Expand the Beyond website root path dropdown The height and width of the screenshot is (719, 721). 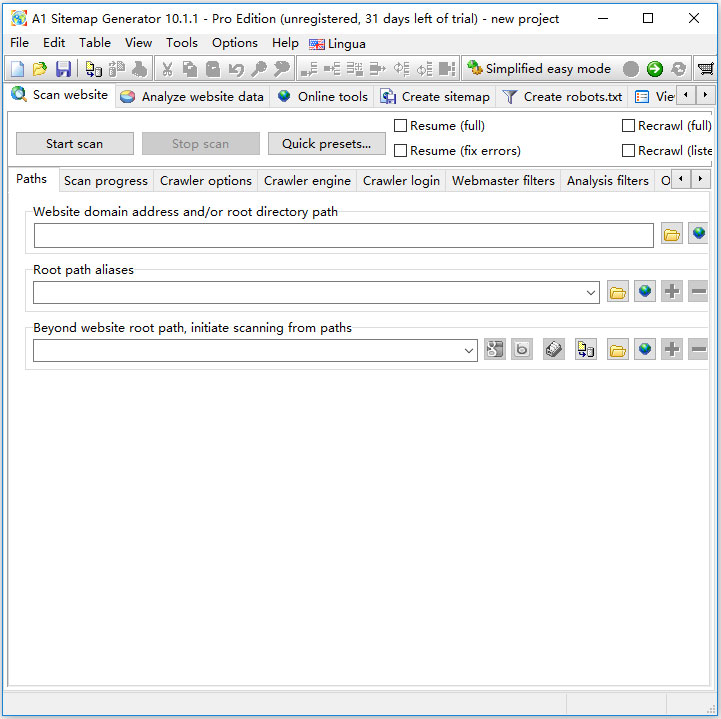pyautogui.click(x=469, y=351)
